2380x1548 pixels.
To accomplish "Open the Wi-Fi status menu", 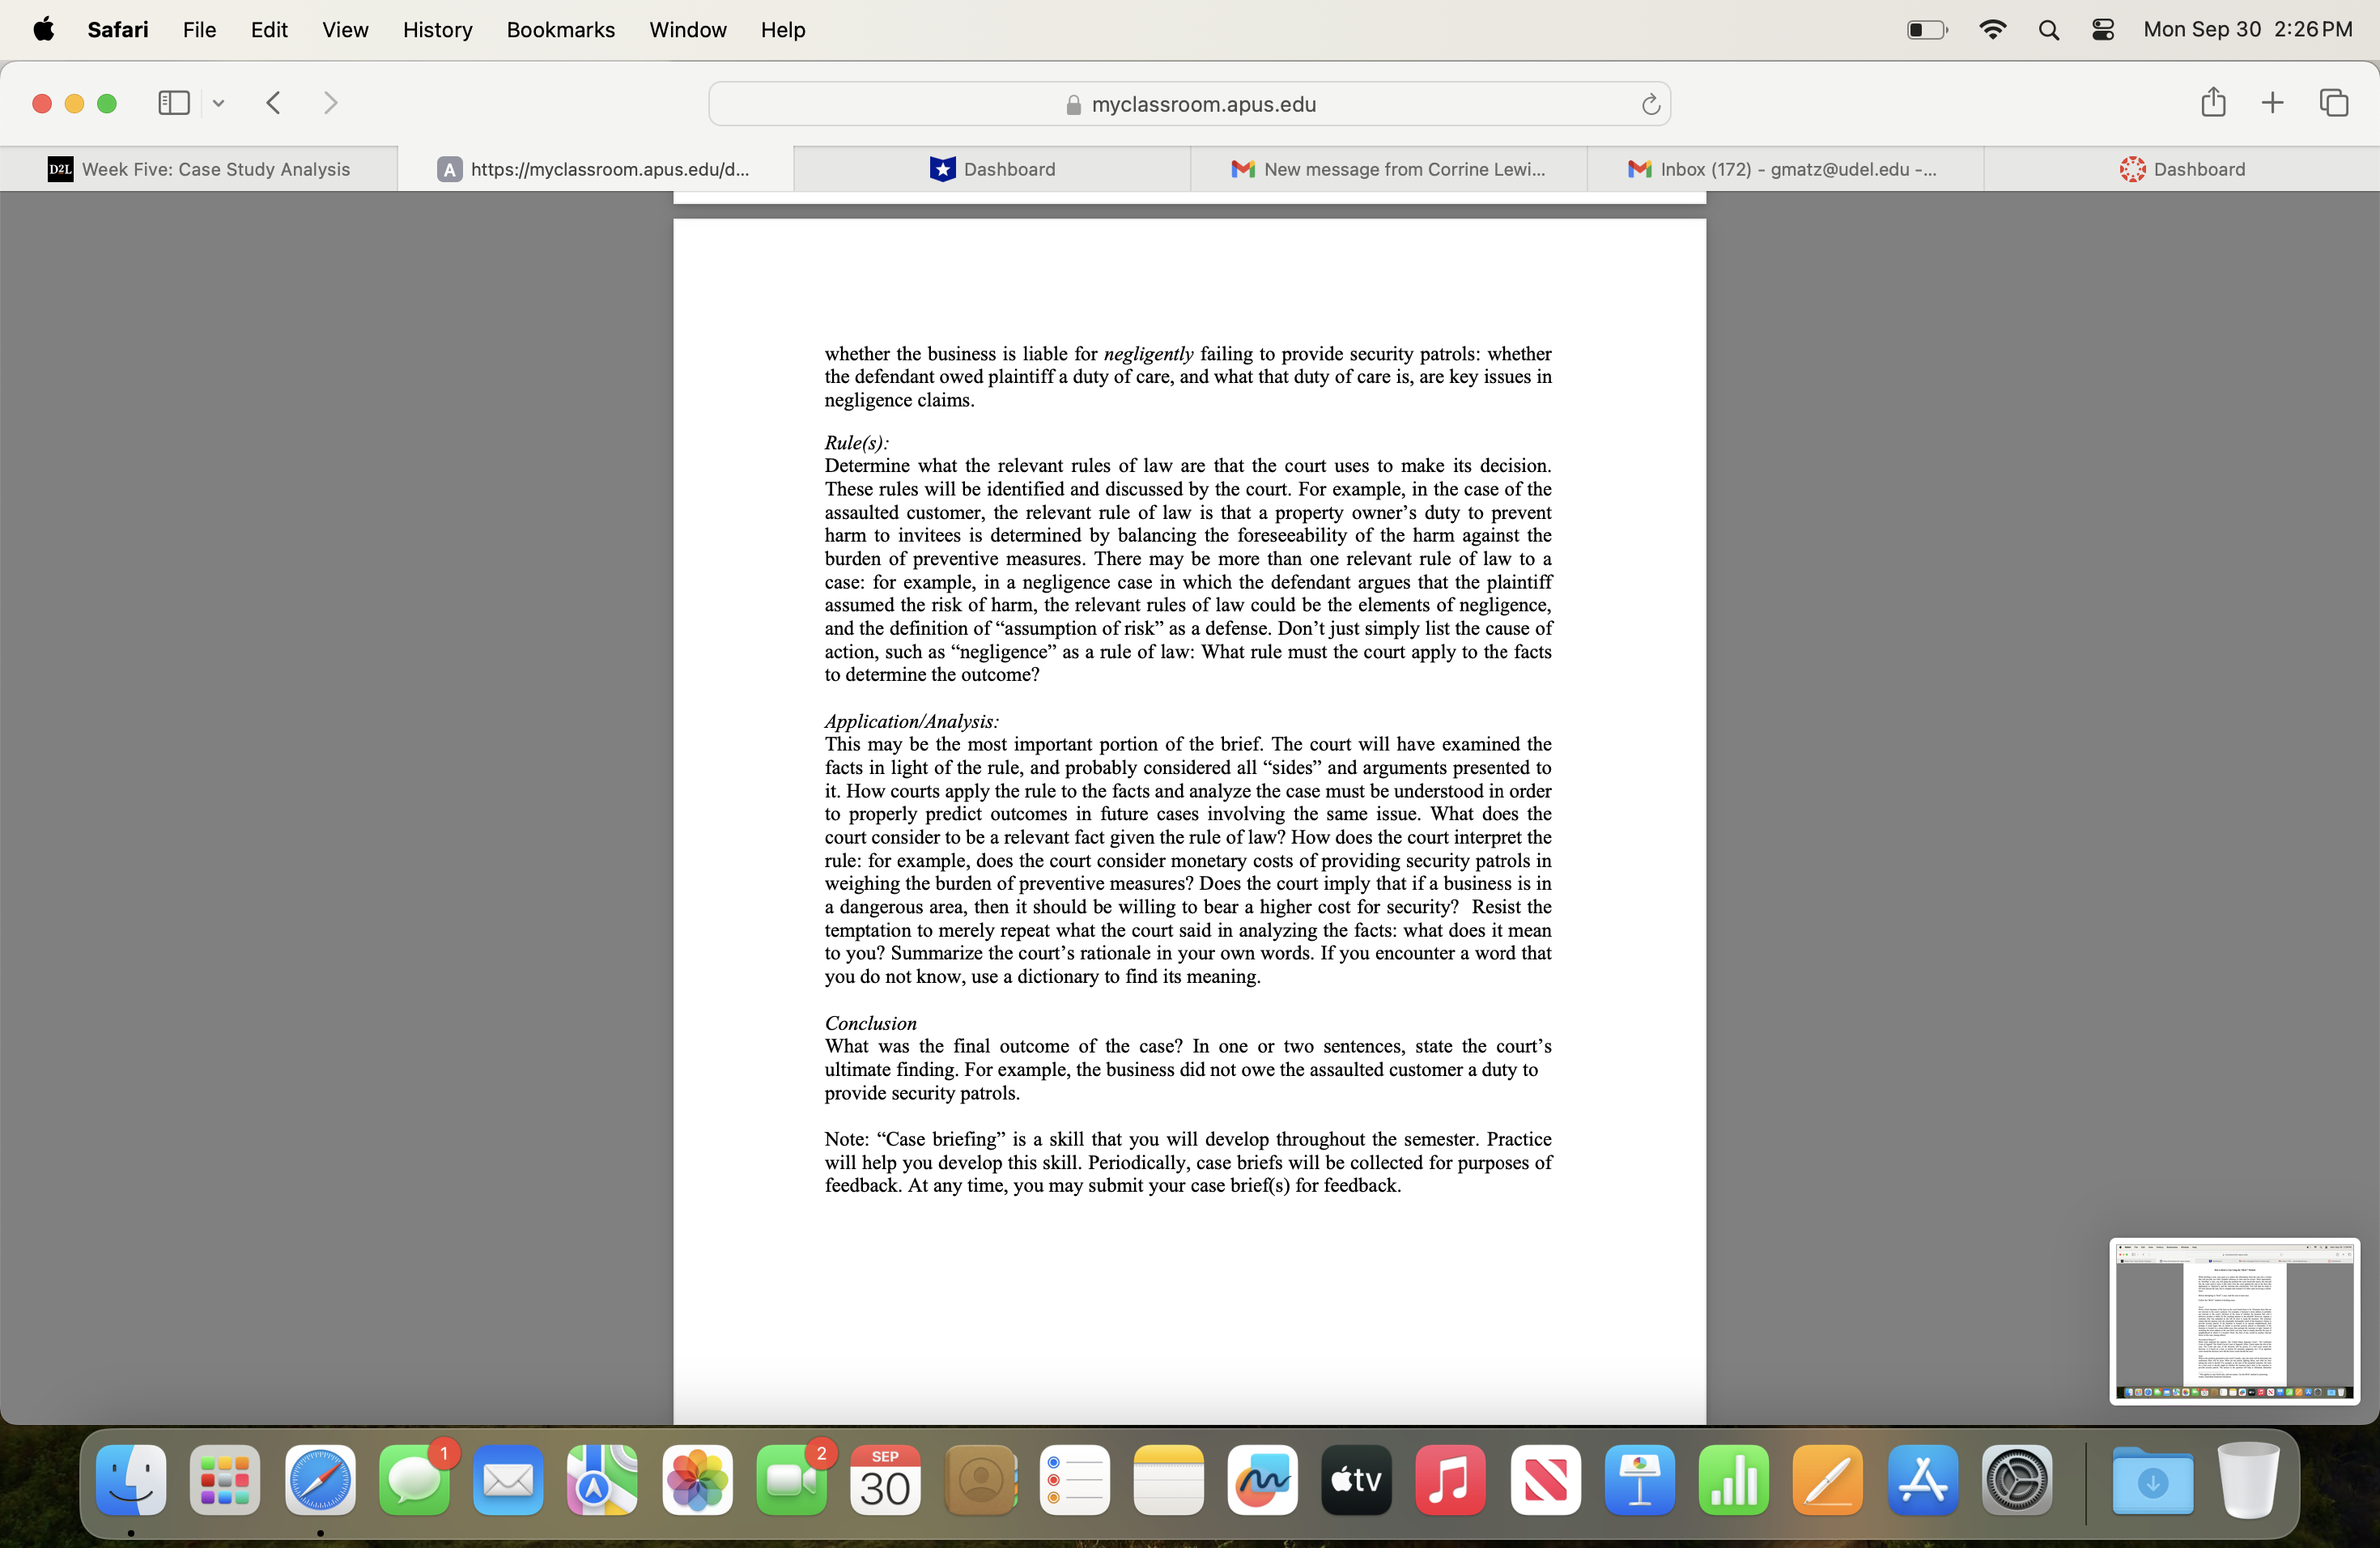I will point(1992,29).
